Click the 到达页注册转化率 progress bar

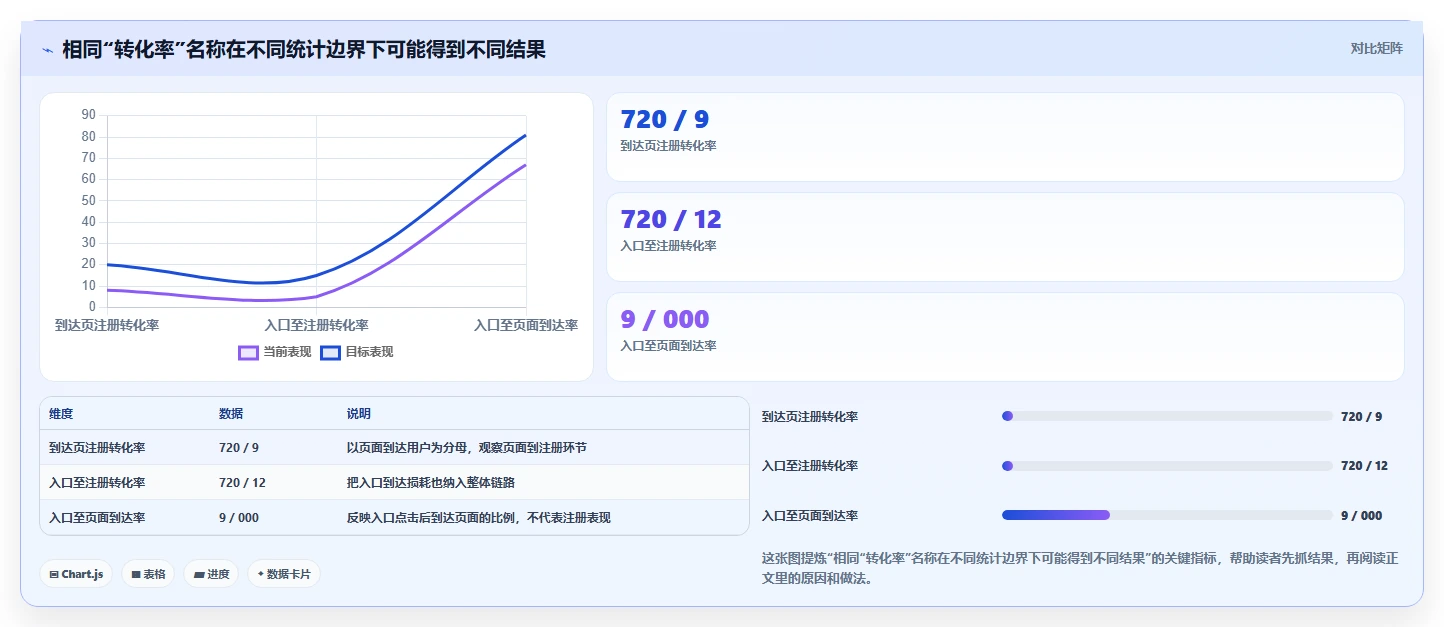tap(1167, 416)
